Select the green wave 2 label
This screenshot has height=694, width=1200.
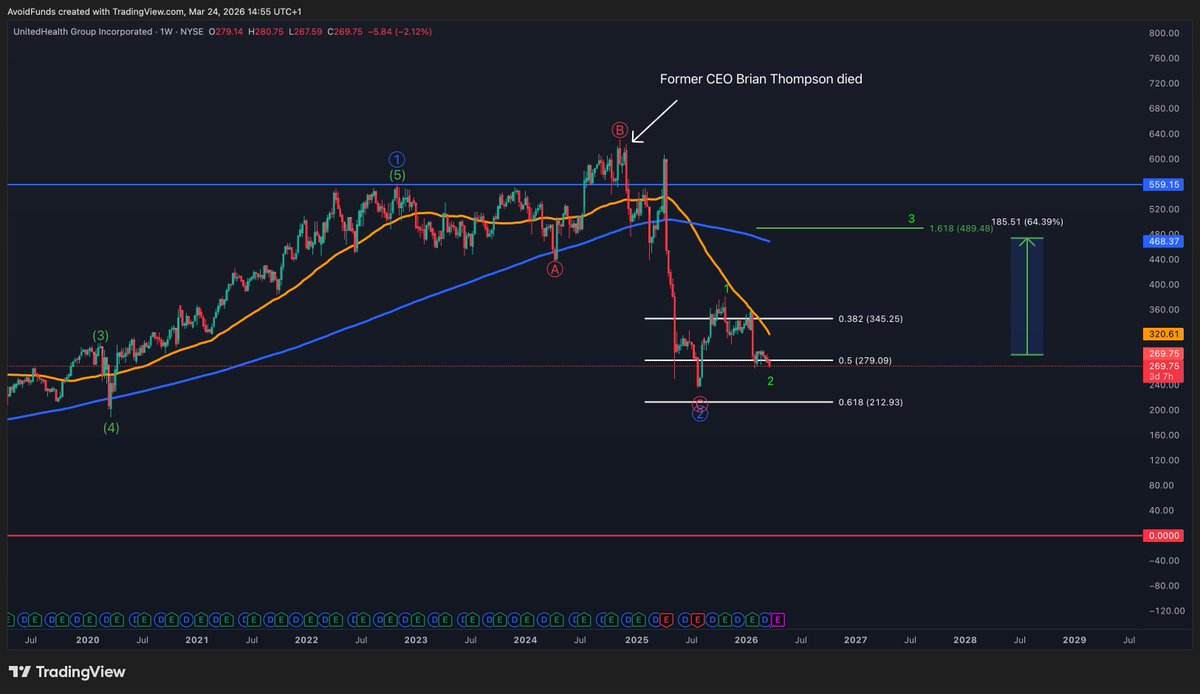771,381
